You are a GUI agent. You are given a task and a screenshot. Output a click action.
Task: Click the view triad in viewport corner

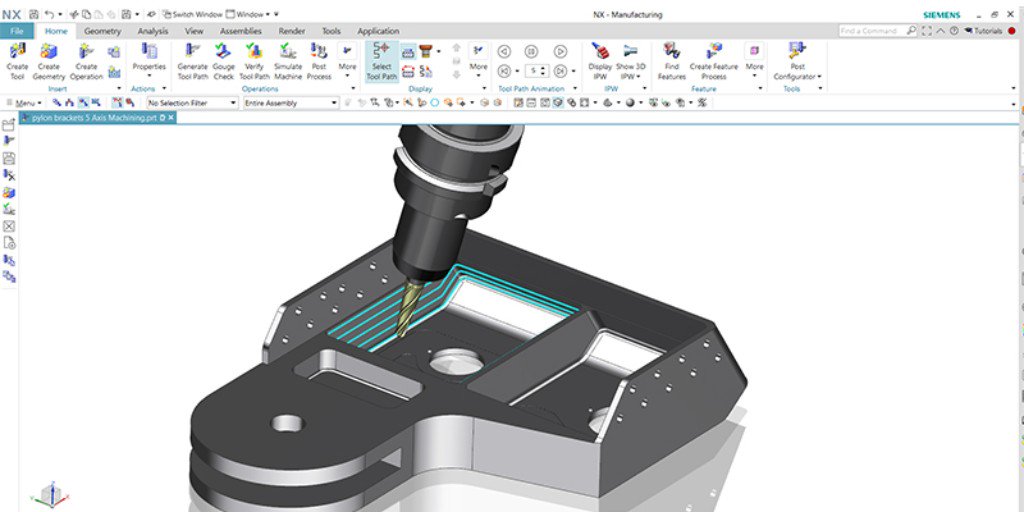[x=51, y=494]
